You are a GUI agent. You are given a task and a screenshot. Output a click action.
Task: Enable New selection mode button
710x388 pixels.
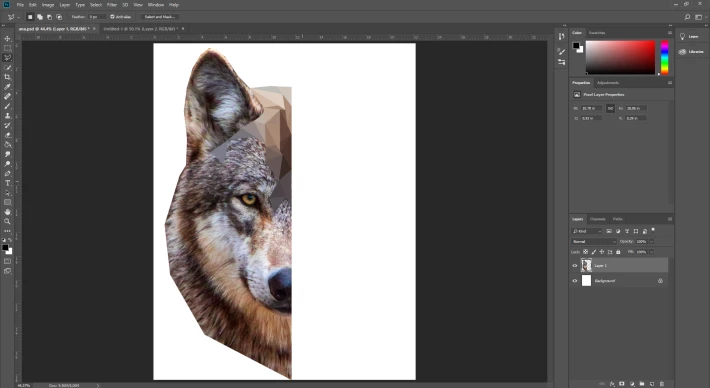[x=30, y=17]
